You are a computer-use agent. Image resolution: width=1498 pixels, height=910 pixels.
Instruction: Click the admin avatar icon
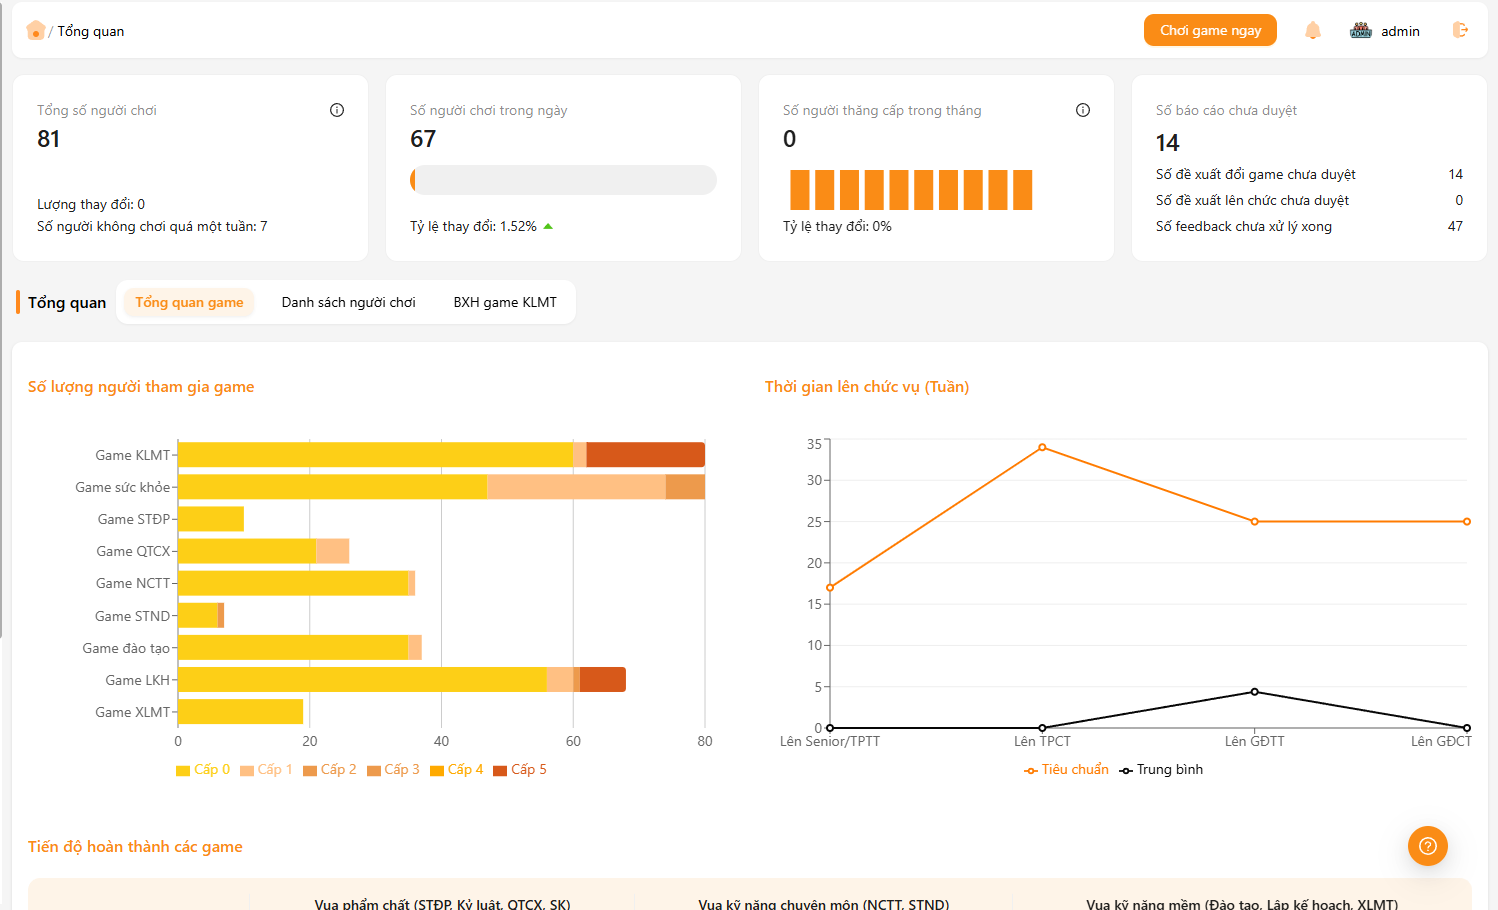tap(1361, 31)
